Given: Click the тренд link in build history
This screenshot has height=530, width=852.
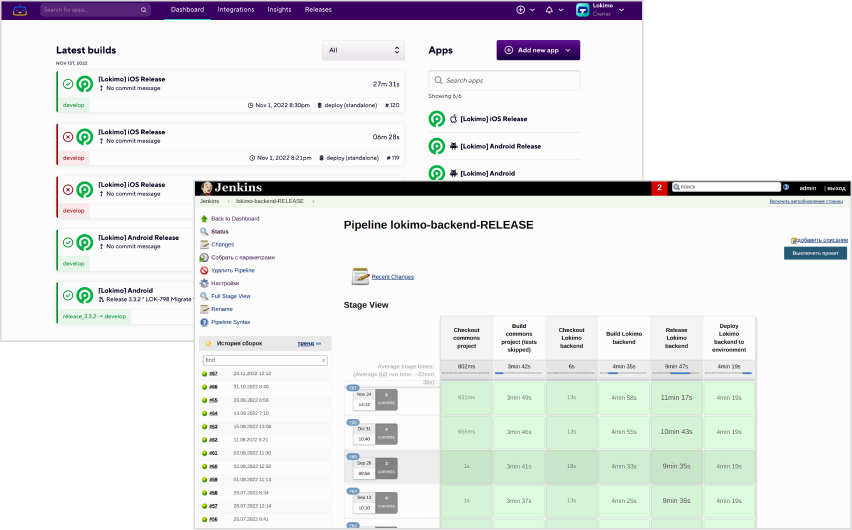Looking at the screenshot, I should [305, 344].
